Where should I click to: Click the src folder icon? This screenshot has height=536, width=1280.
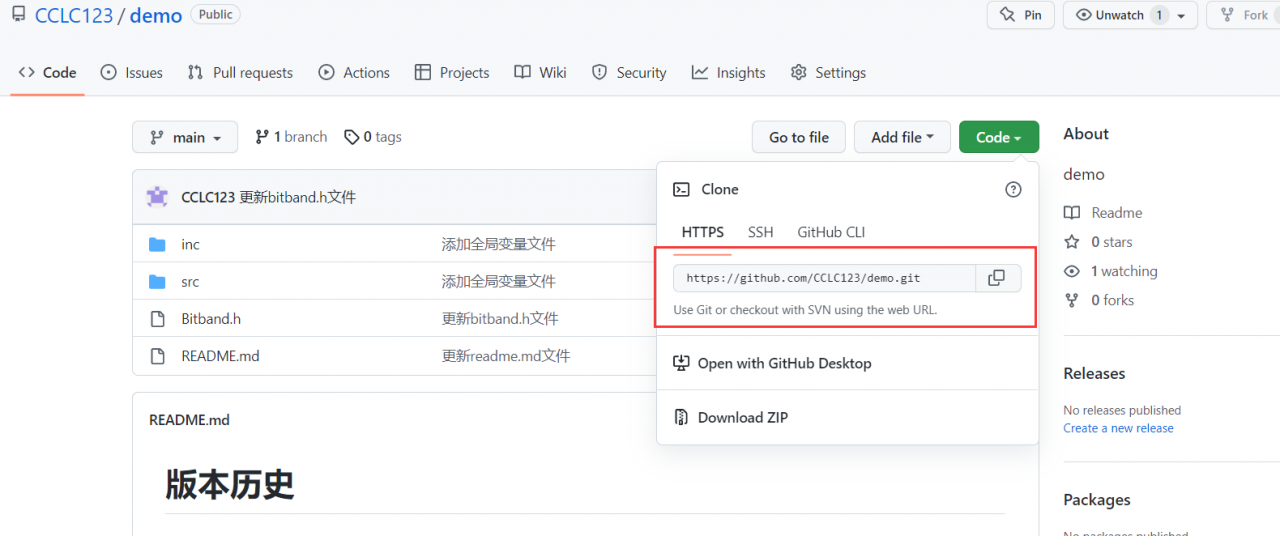[157, 282]
